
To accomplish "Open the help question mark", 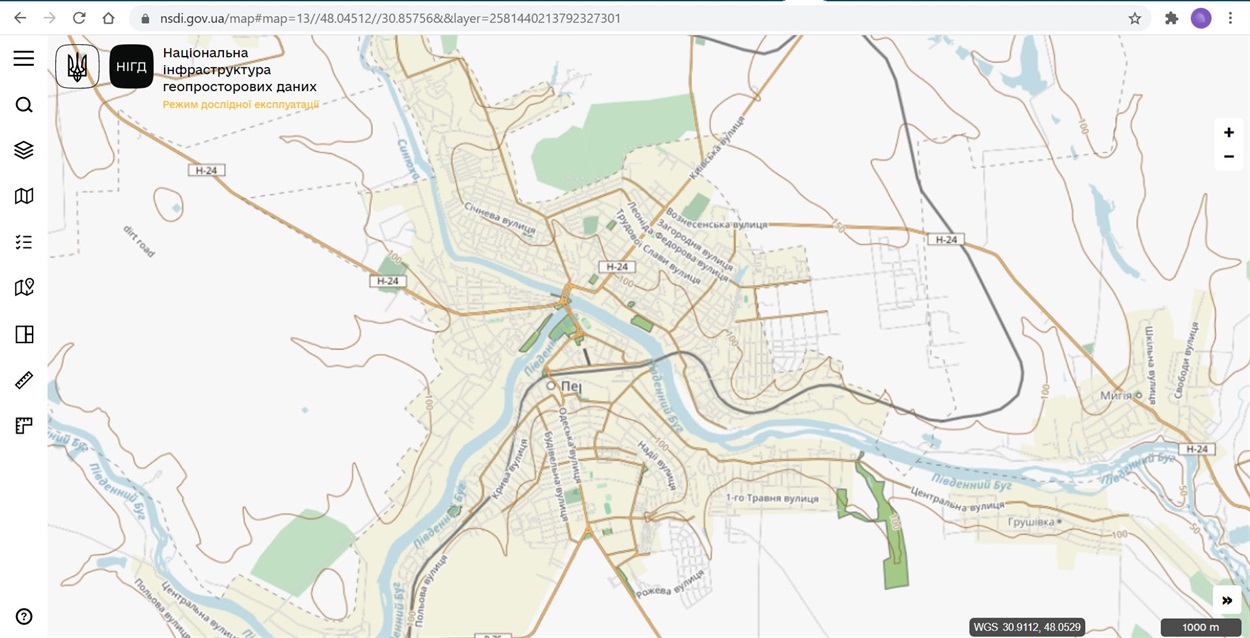I will pyautogui.click(x=24, y=616).
